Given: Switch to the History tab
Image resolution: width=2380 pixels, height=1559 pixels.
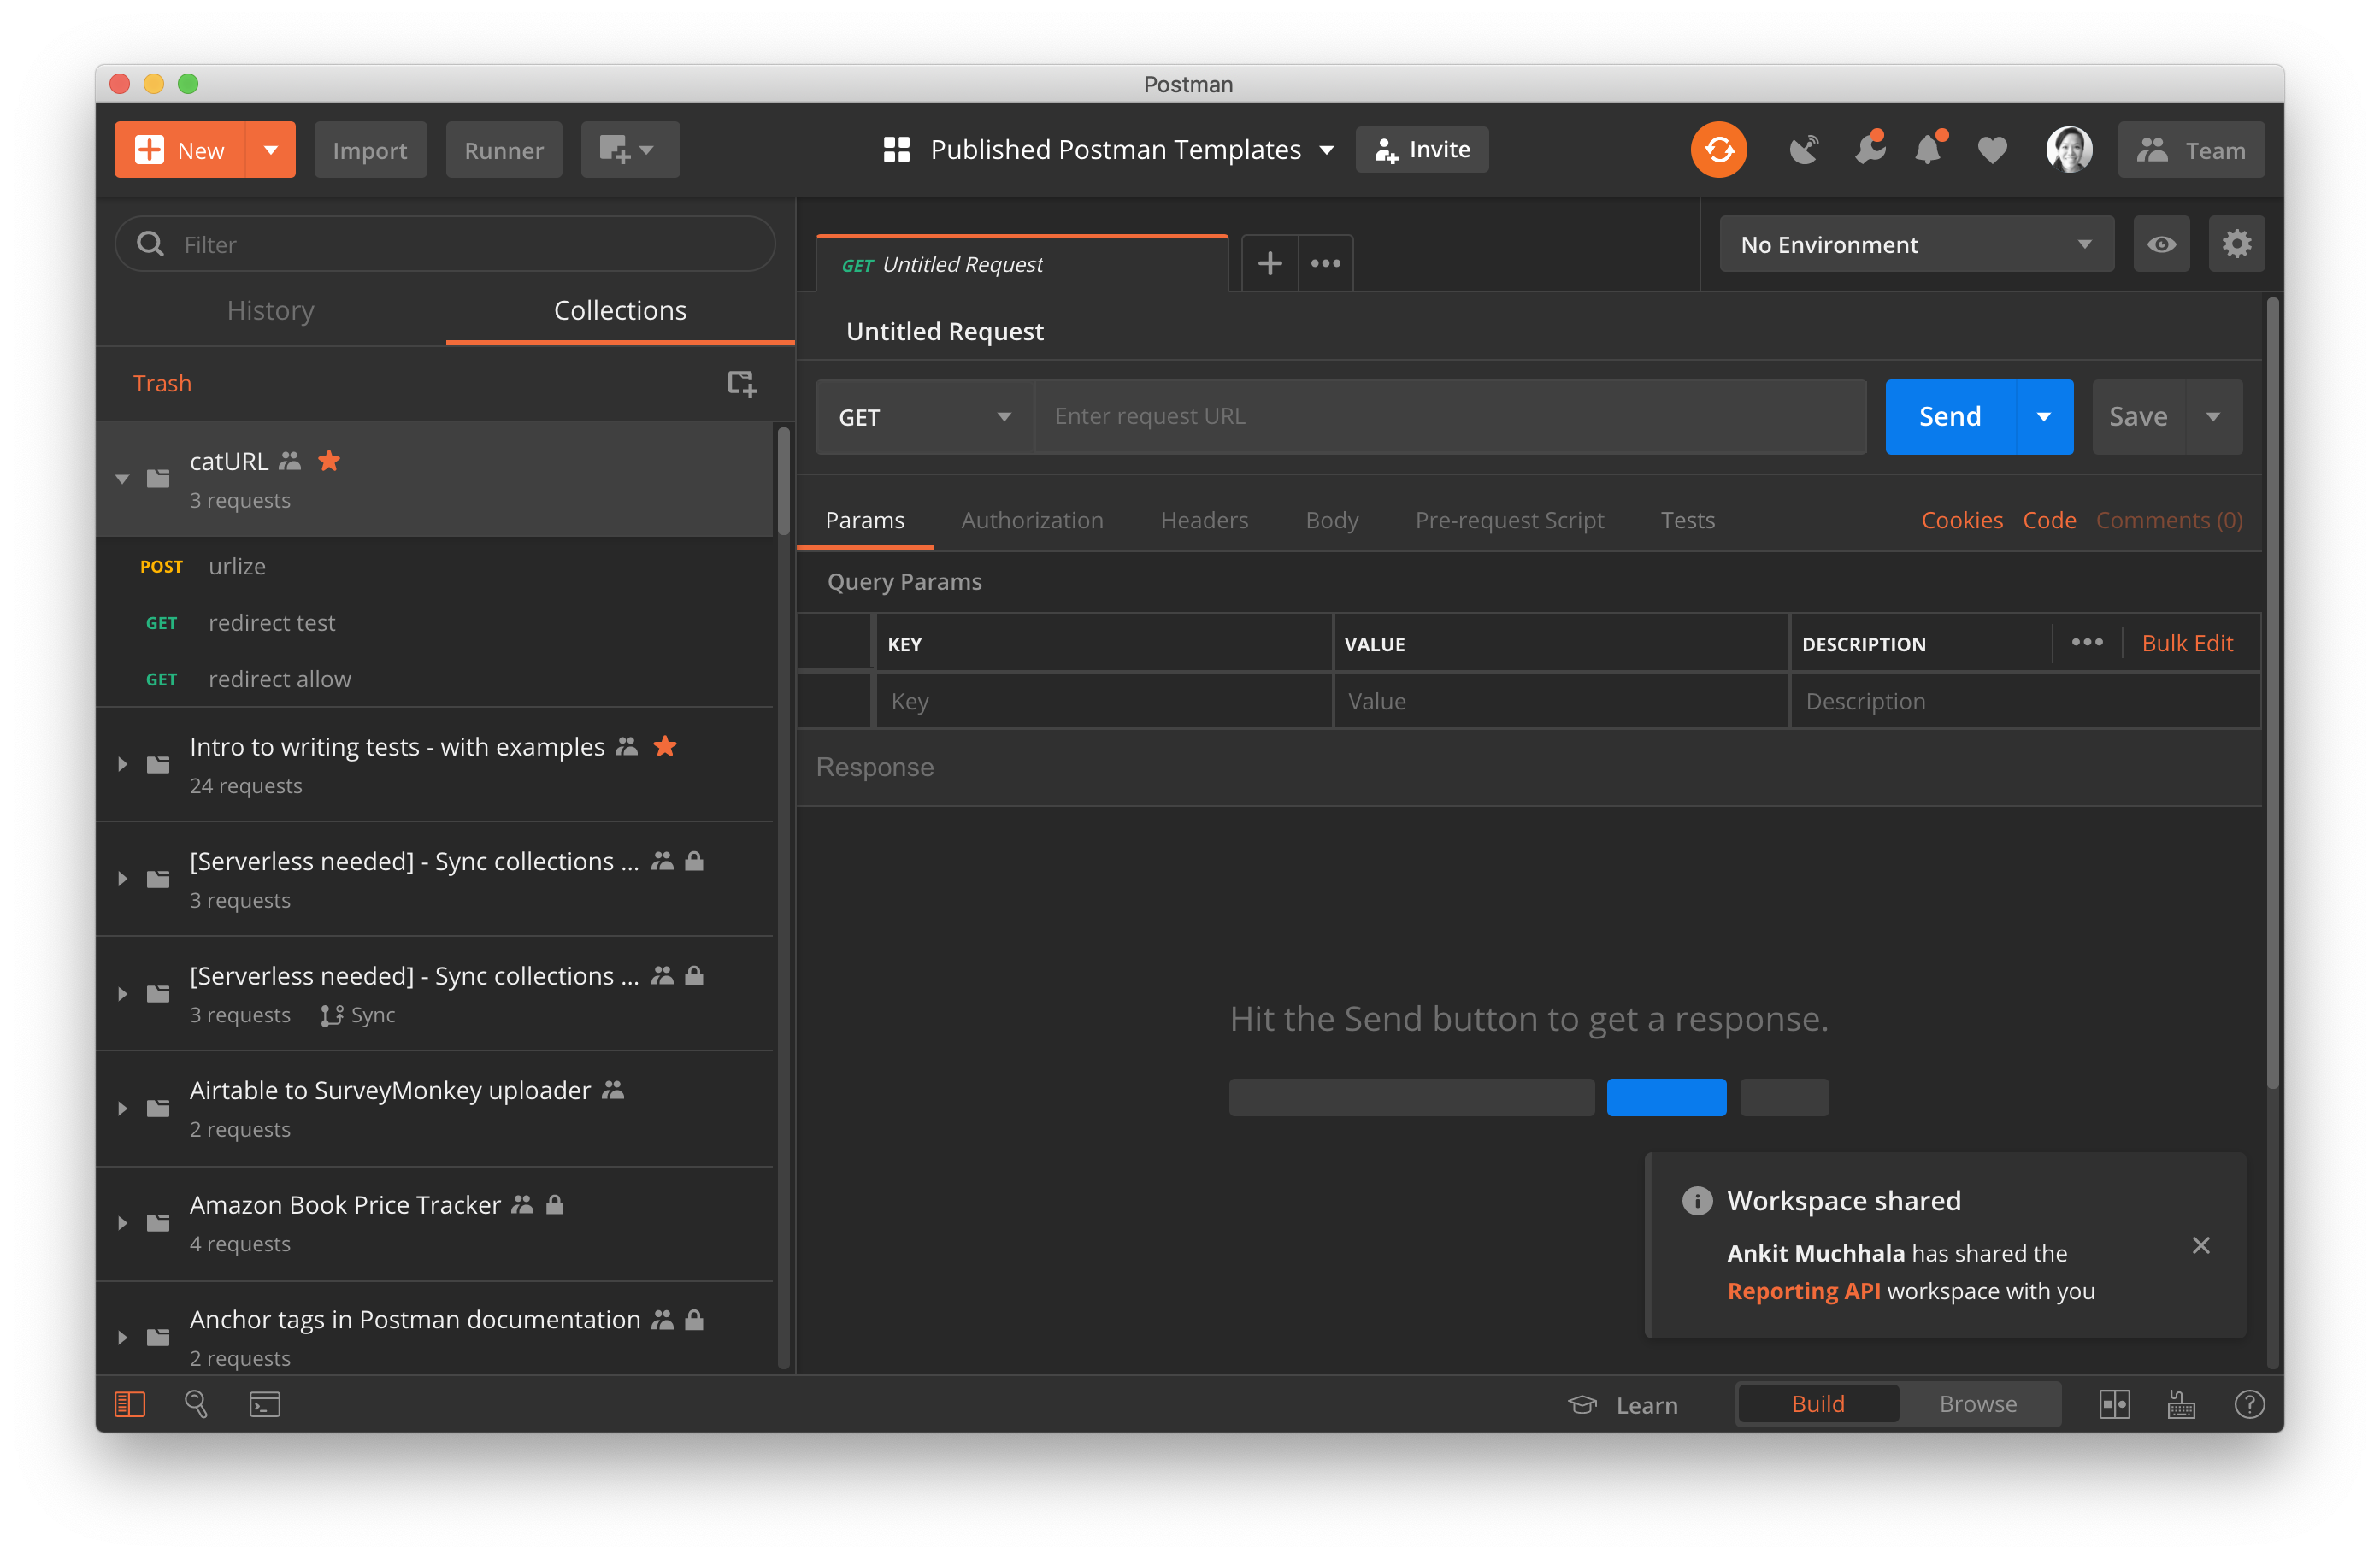Looking at the screenshot, I should (270, 310).
